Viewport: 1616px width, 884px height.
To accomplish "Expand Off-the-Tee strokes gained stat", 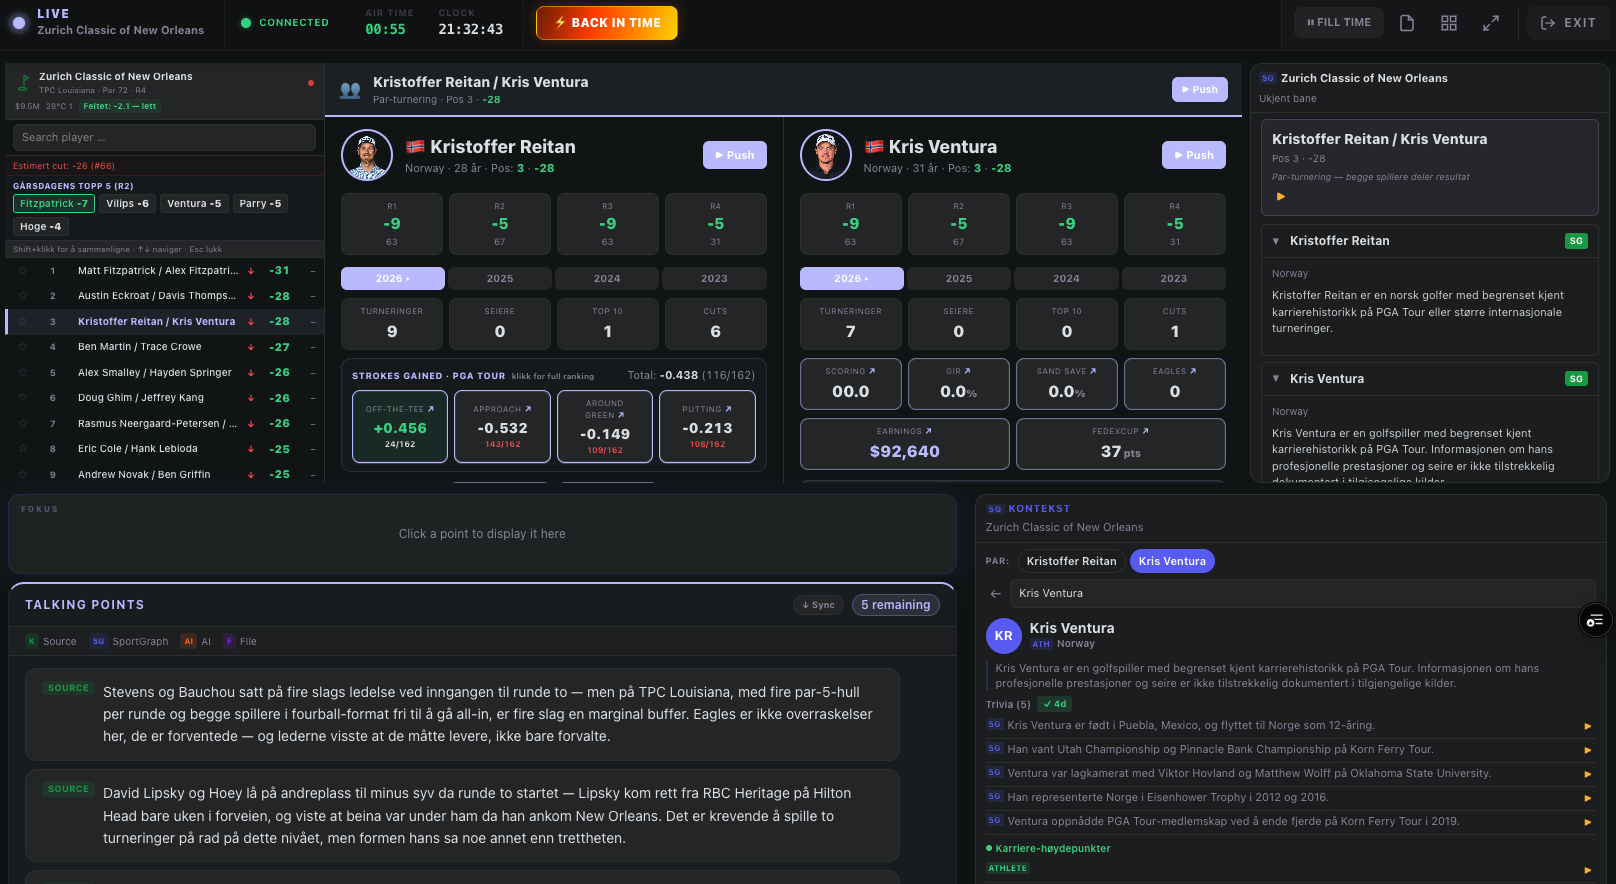I will pos(400,427).
